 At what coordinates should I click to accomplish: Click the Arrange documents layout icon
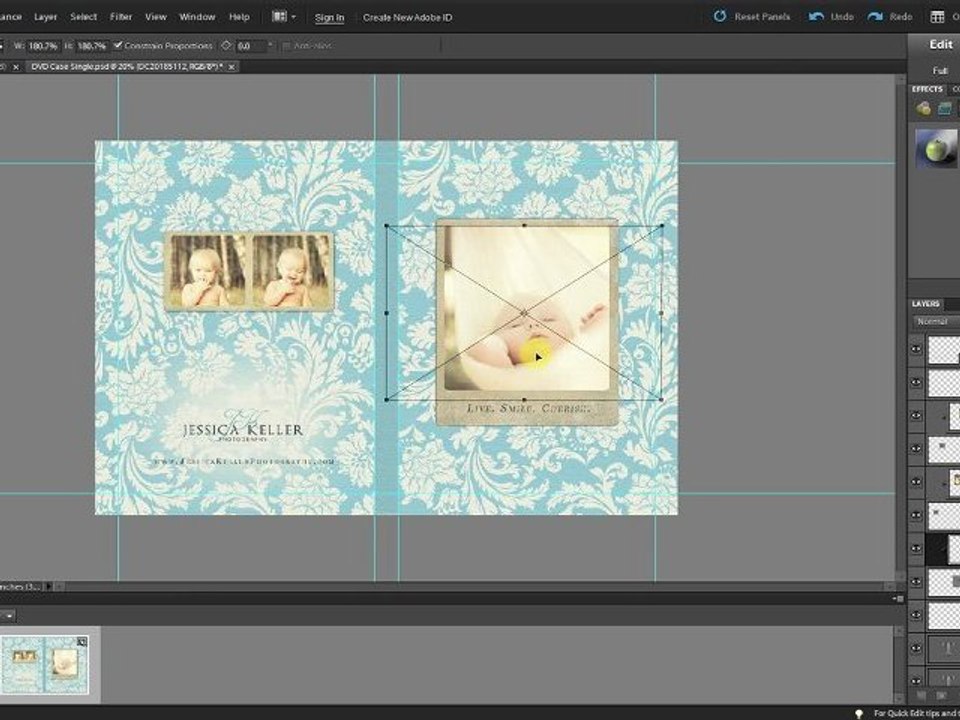click(x=279, y=17)
